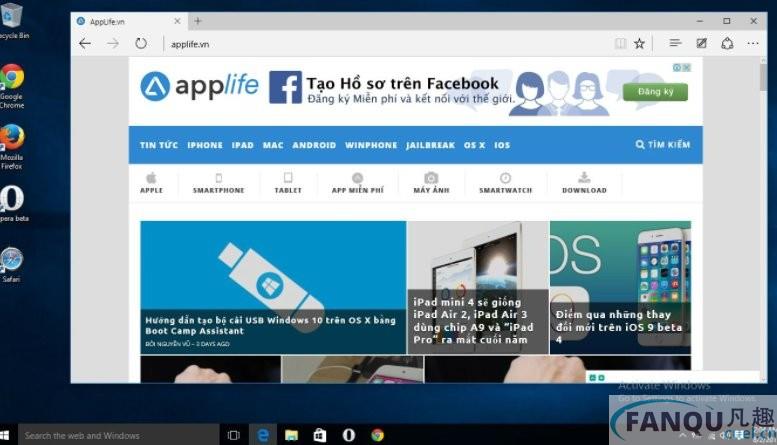Image resolution: width=777 pixels, height=445 pixels.
Task: Open Safari desktop shortcut
Action: 11,265
